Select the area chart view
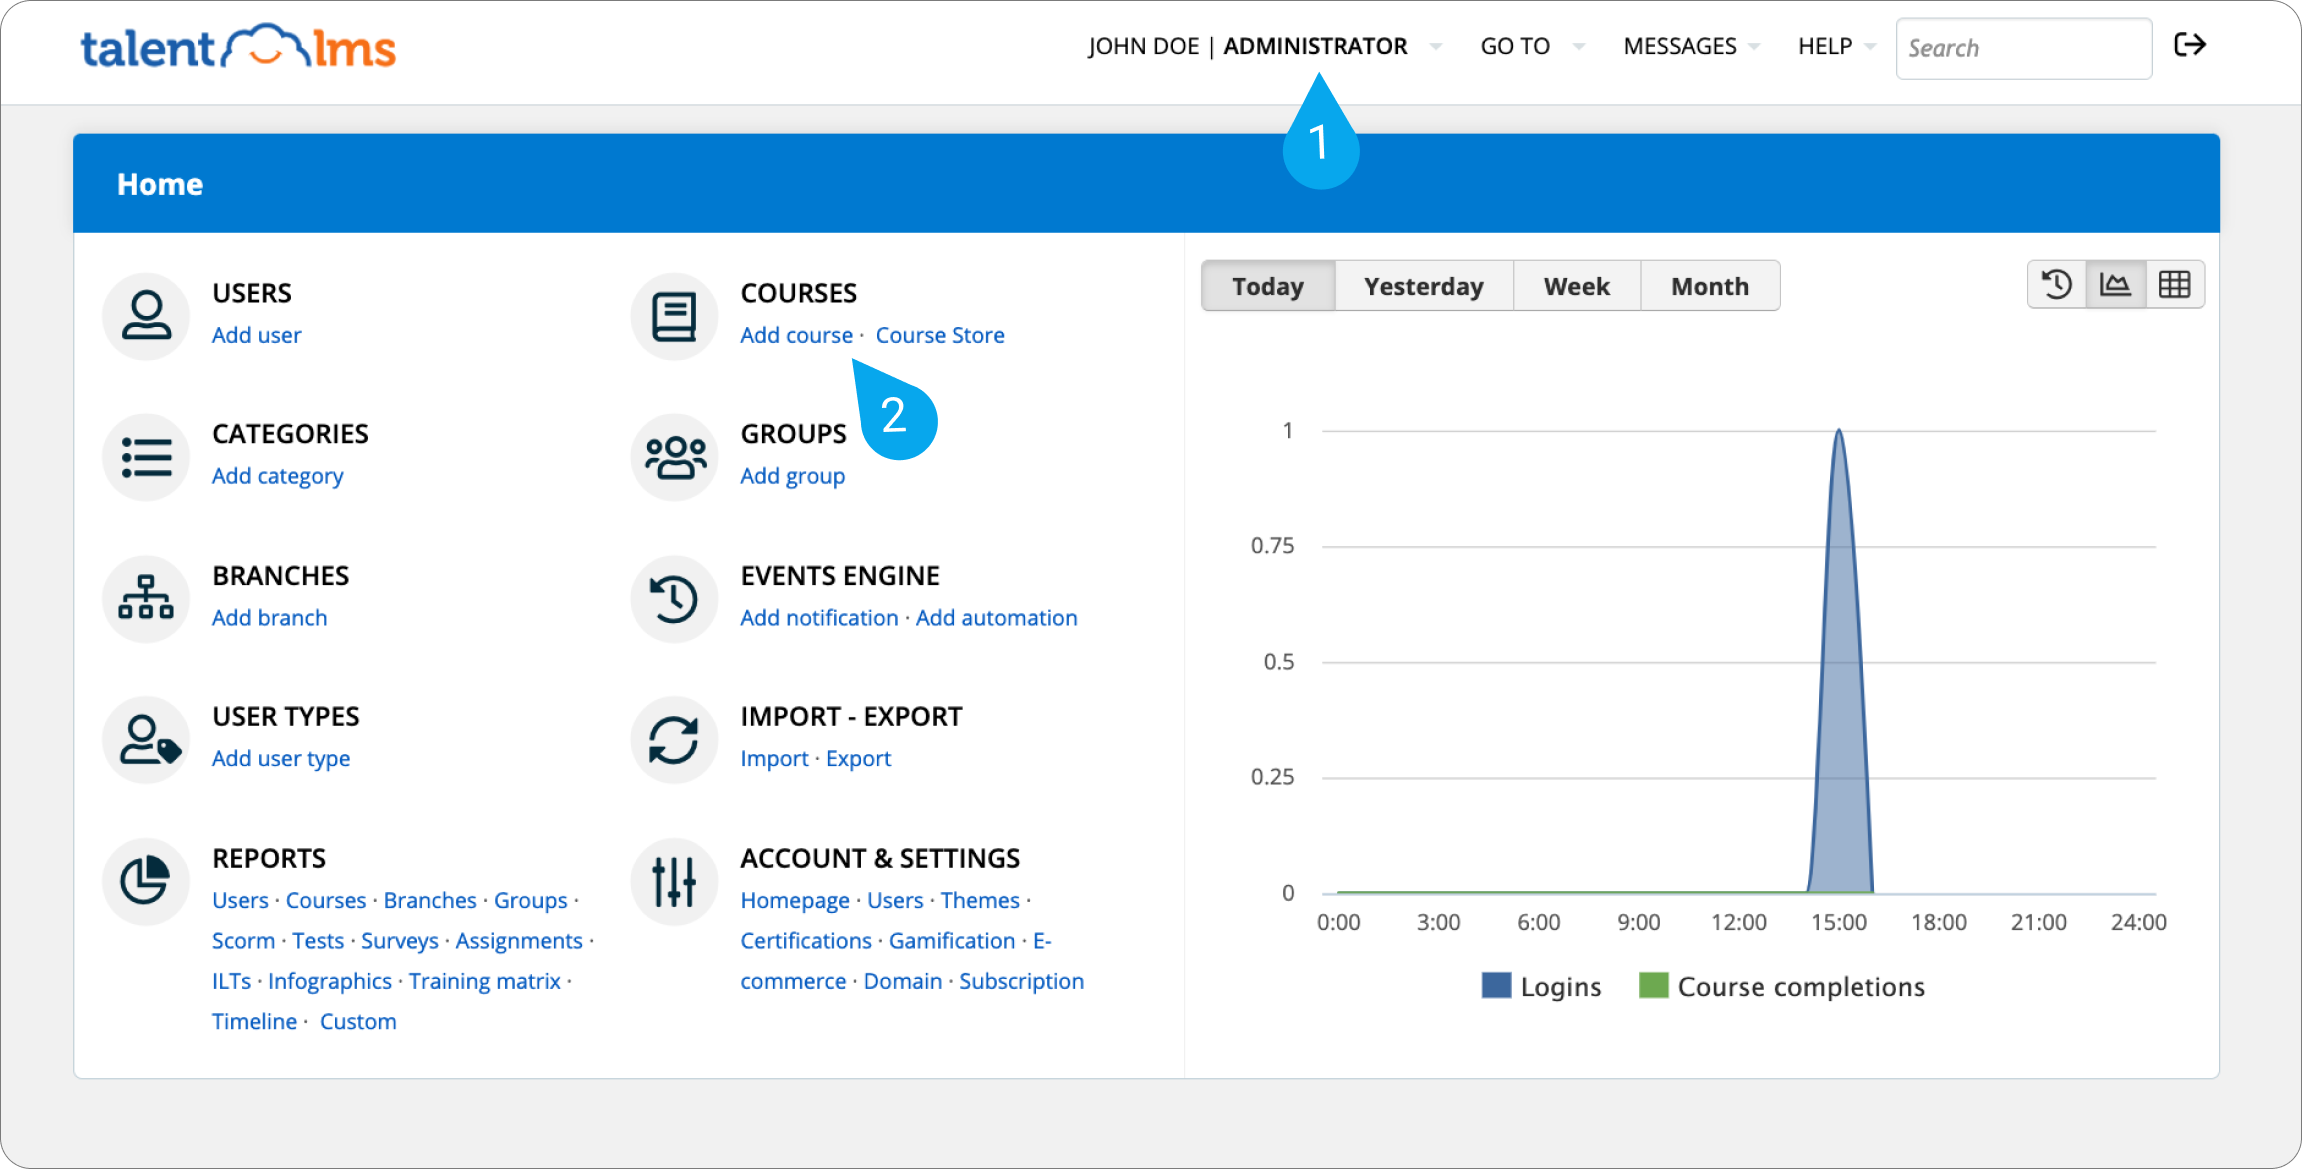The image size is (2302, 1169). pyautogui.click(x=2116, y=284)
